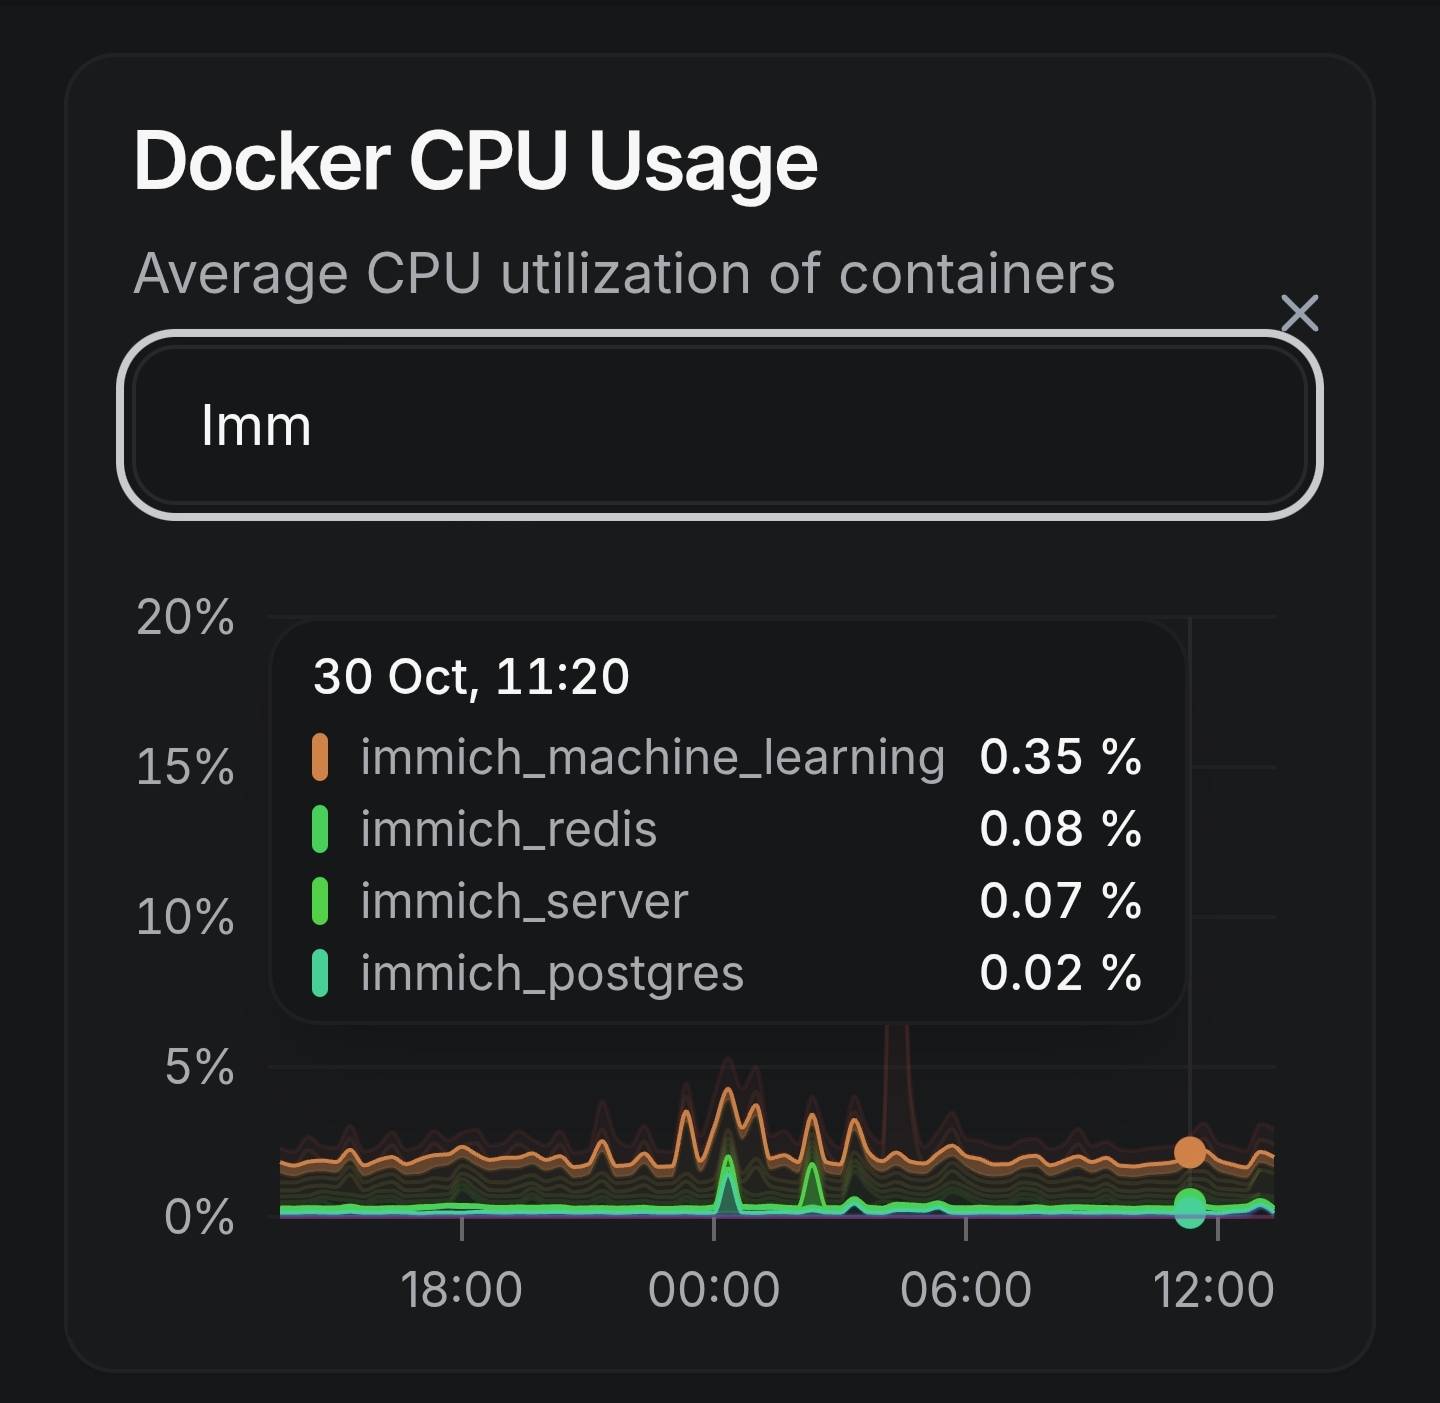Click the 0.35 % value in the tooltip
The height and width of the screenshot is (1403, 1440).
point(1060,757)
